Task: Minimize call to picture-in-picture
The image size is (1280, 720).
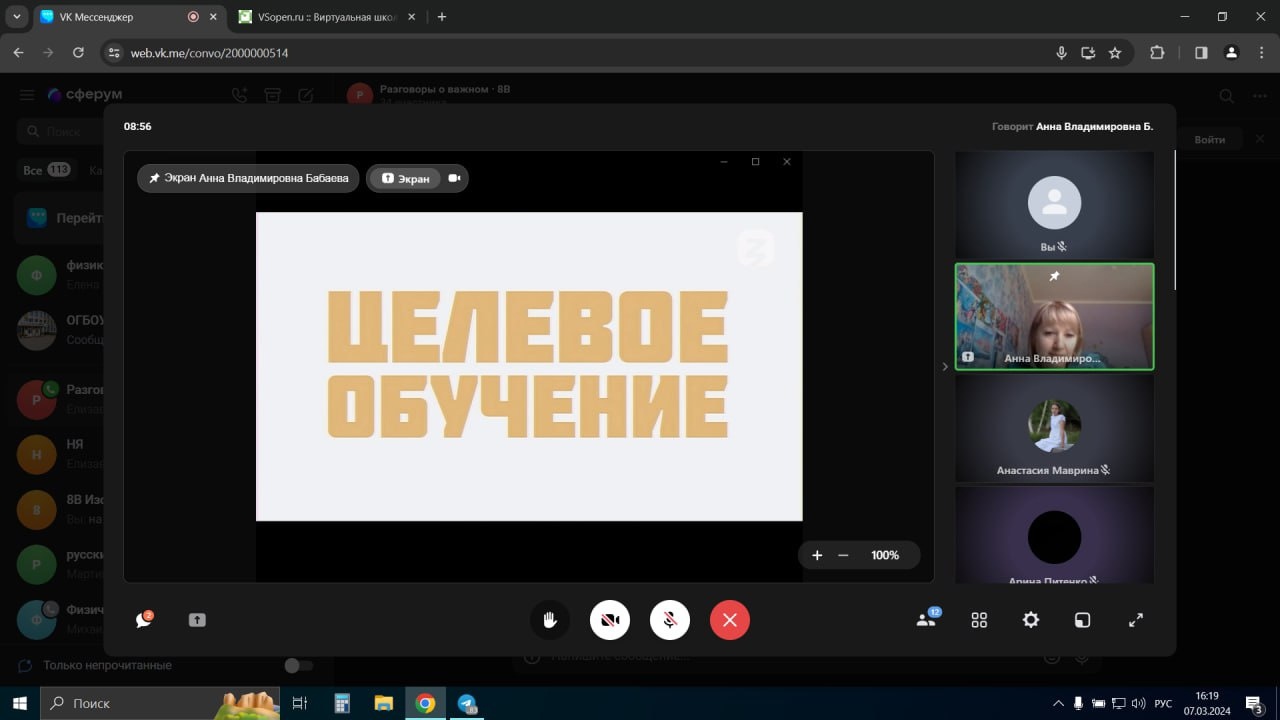Action: click(1082, 620)
